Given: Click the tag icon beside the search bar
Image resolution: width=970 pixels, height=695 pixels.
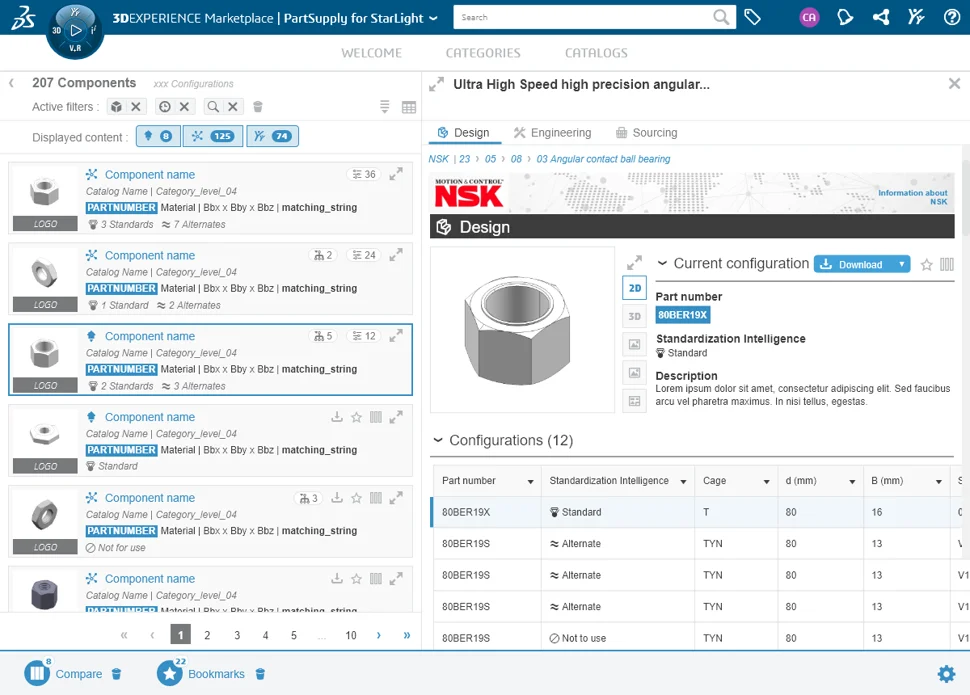Looking at the screenshot, I should (753, 17).
